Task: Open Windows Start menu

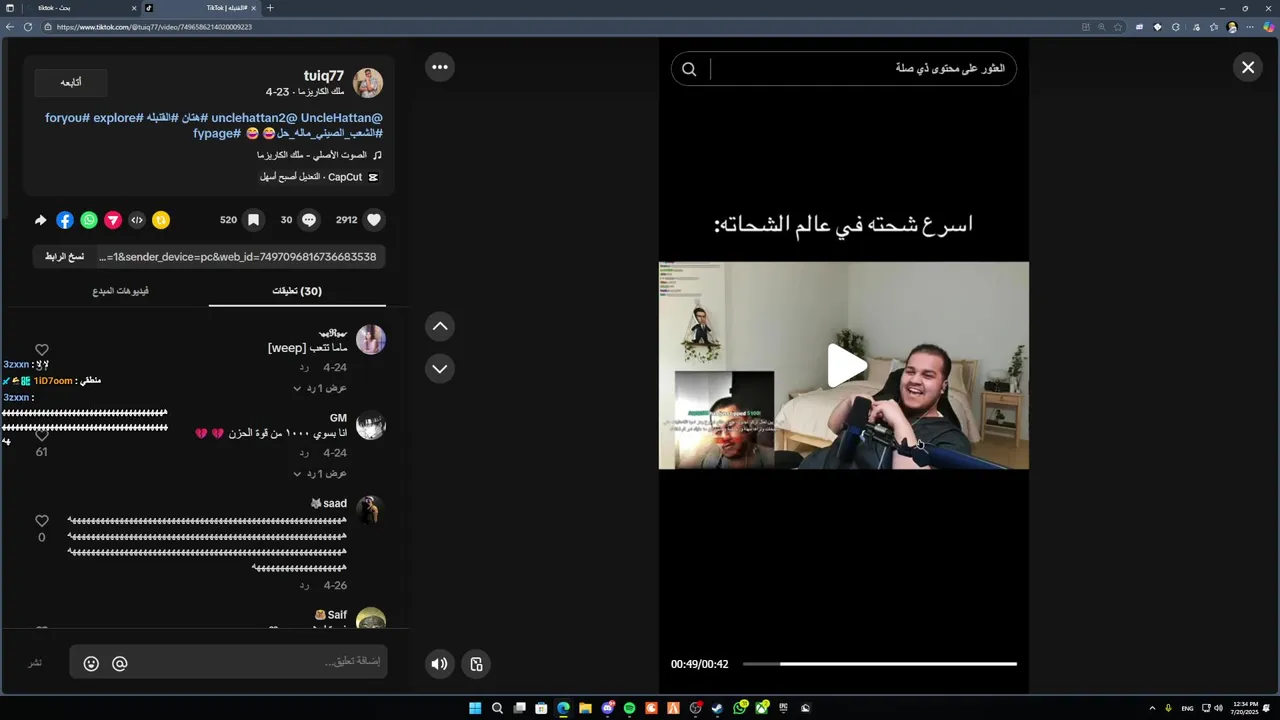Action: point(475,708)
